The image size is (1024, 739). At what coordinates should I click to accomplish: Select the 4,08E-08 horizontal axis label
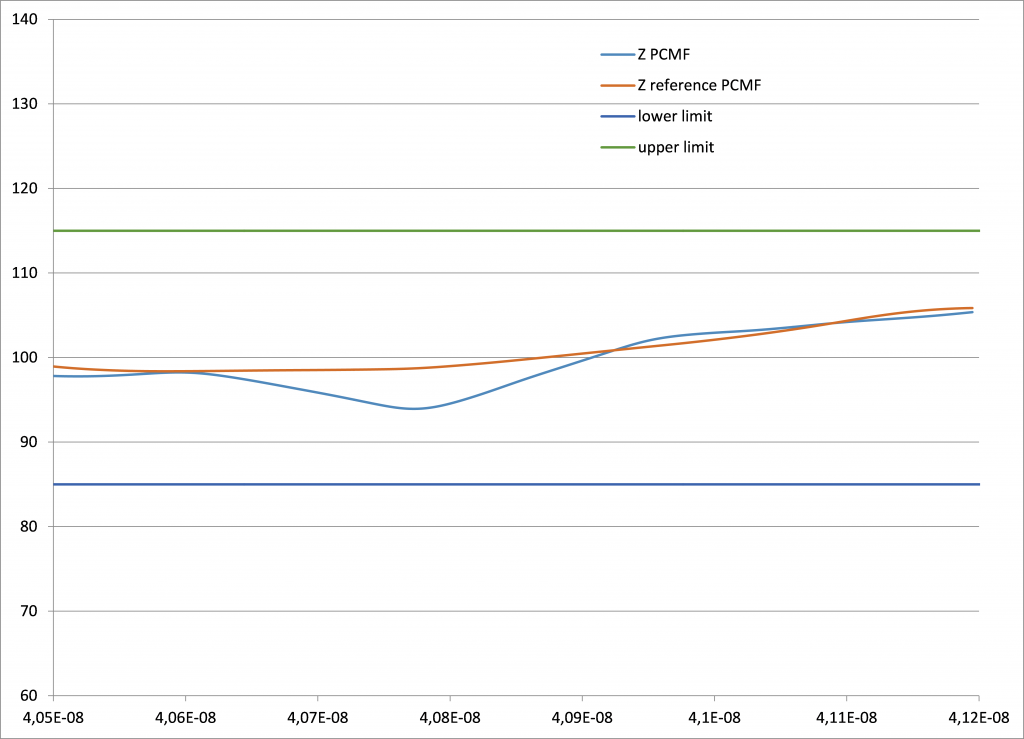449,717
